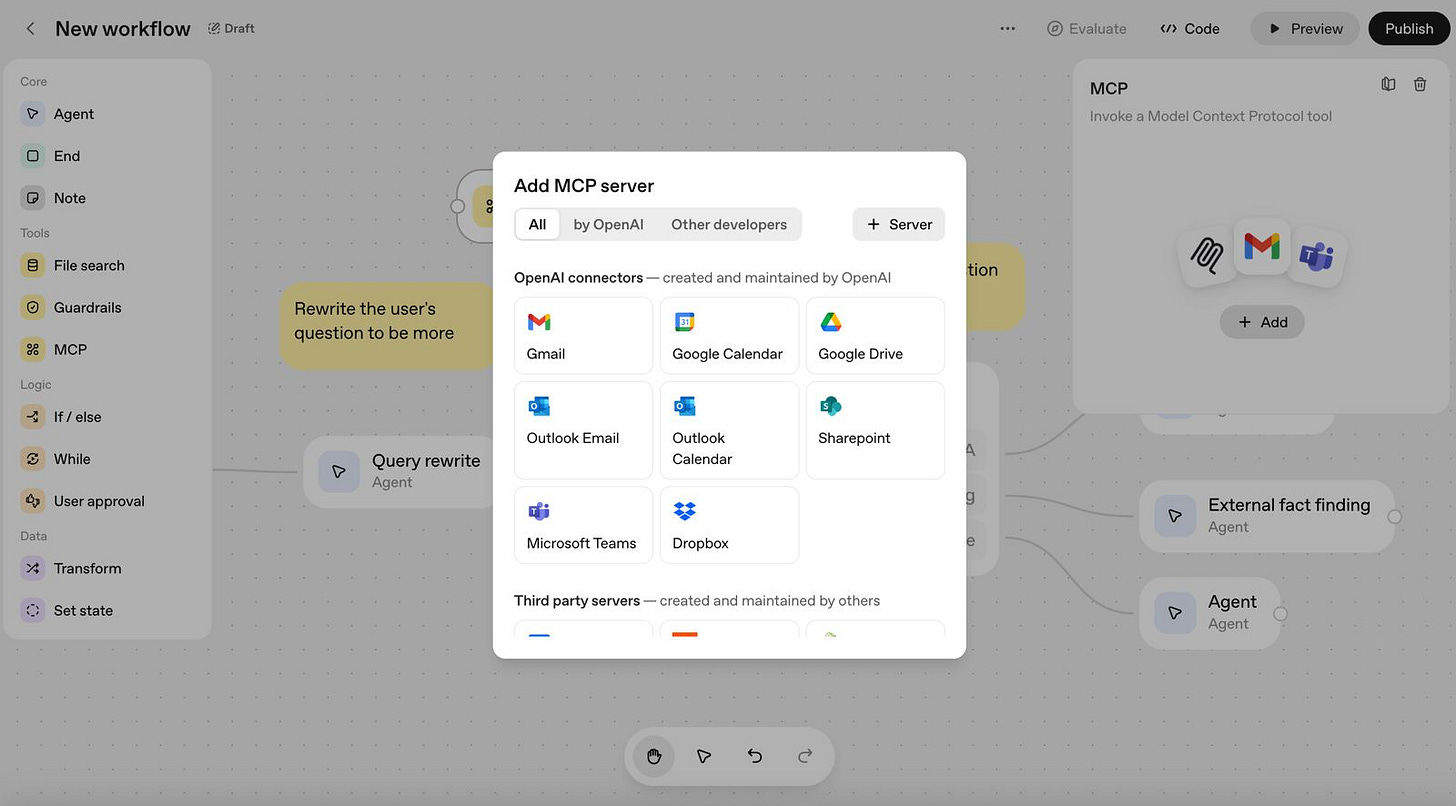Add the End node from the sidebar
This screenshot has height=806, width=1456.
107,156
